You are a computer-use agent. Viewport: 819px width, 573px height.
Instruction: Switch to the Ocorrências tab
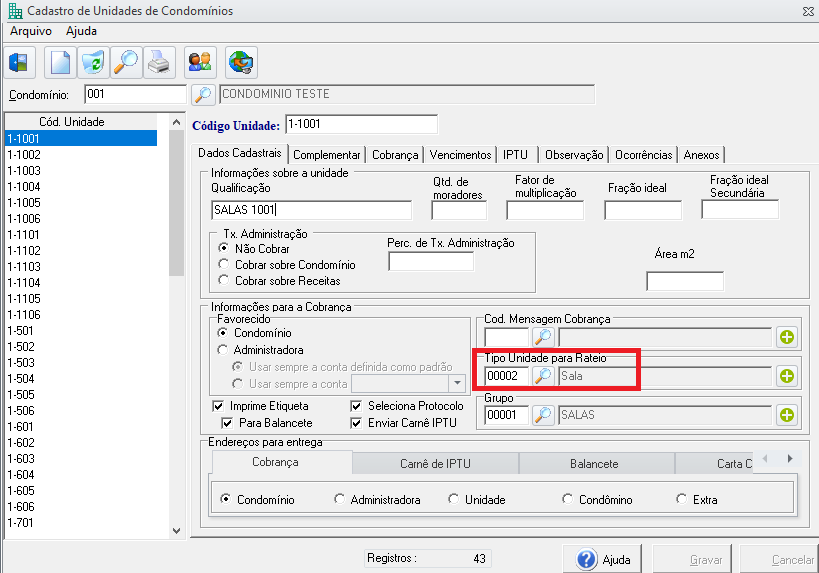coord(644,155)
